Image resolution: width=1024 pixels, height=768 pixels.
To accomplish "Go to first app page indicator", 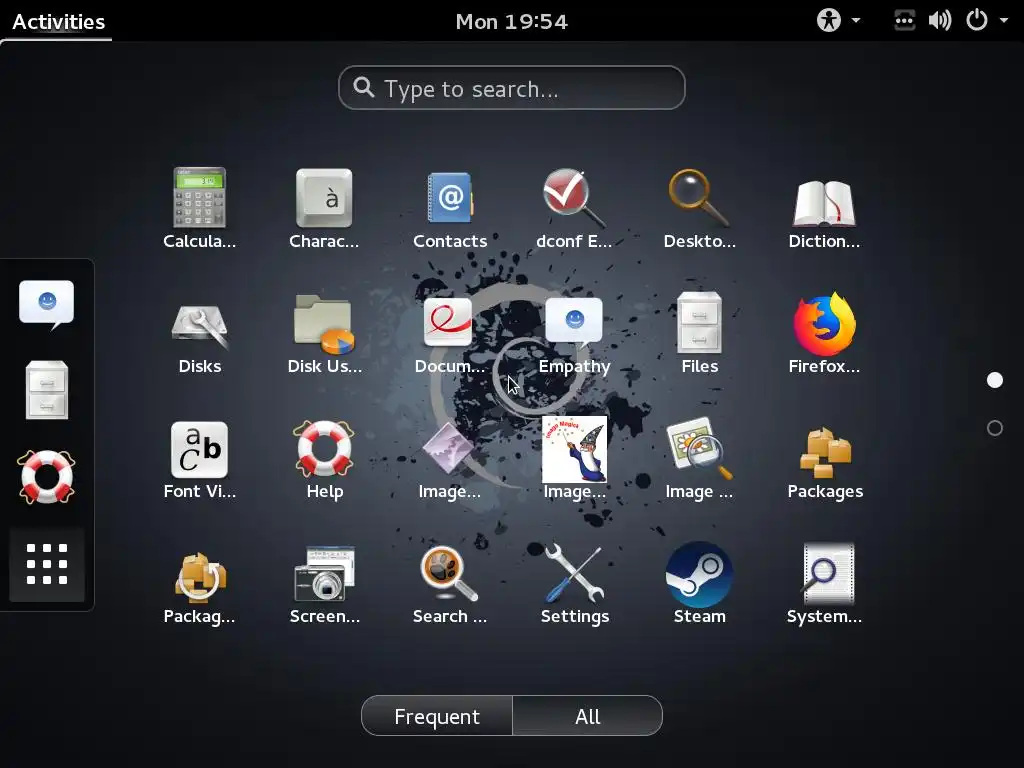I will coord(995,380).
